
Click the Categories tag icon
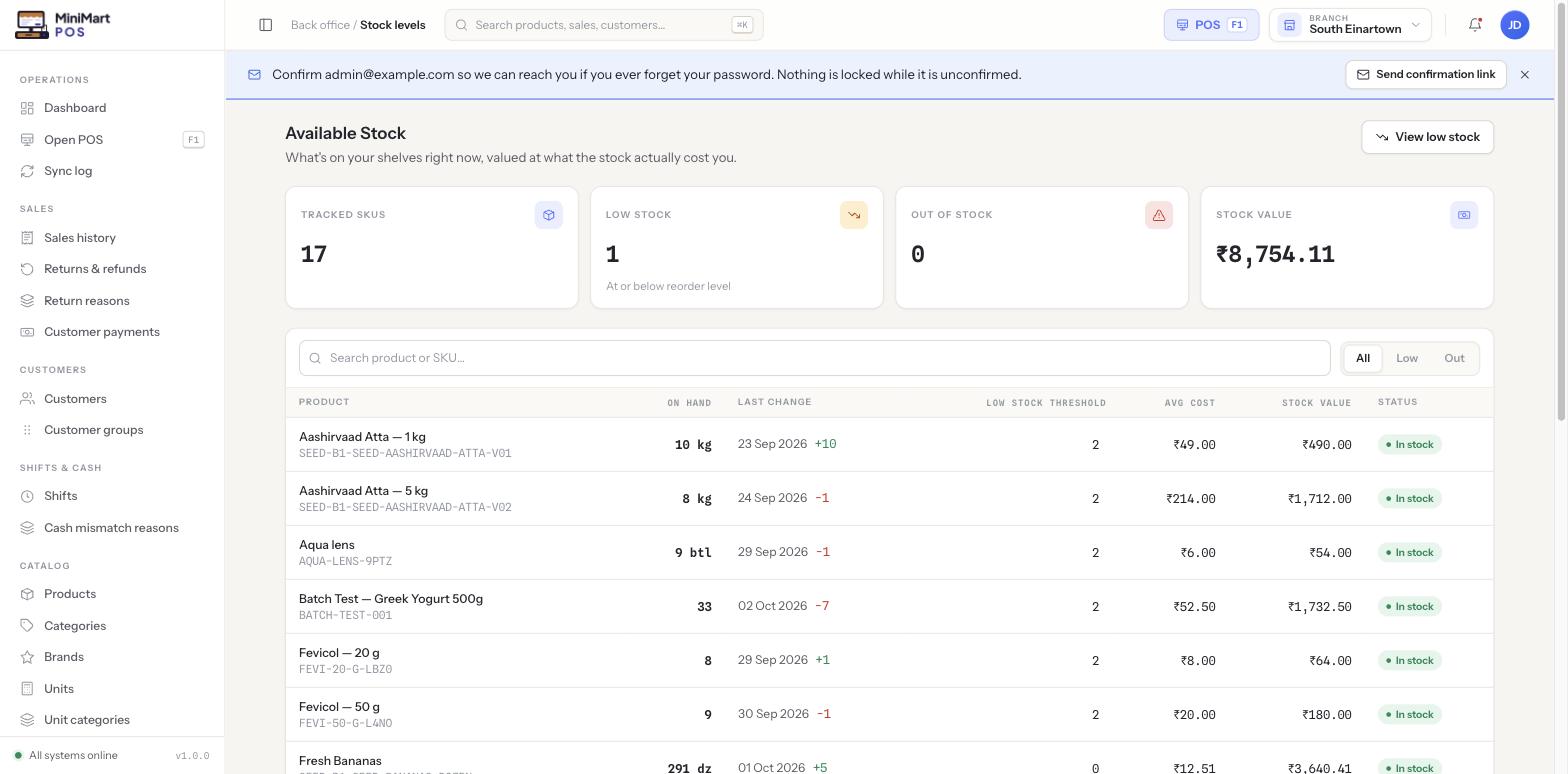coord(27,626)
